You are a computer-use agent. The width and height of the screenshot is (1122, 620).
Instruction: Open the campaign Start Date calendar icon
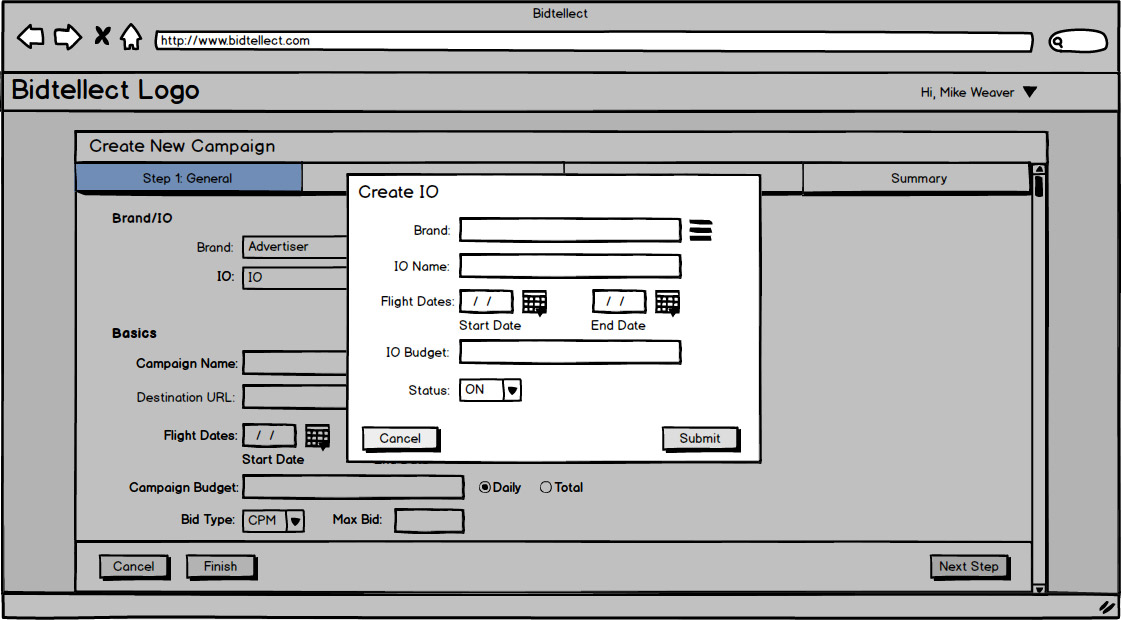click(317, 436)
